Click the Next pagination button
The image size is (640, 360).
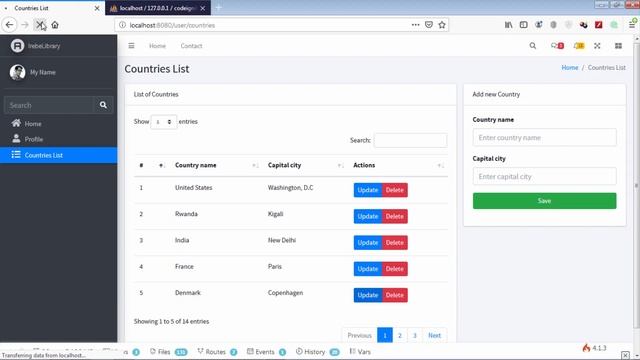pos(434,336)
